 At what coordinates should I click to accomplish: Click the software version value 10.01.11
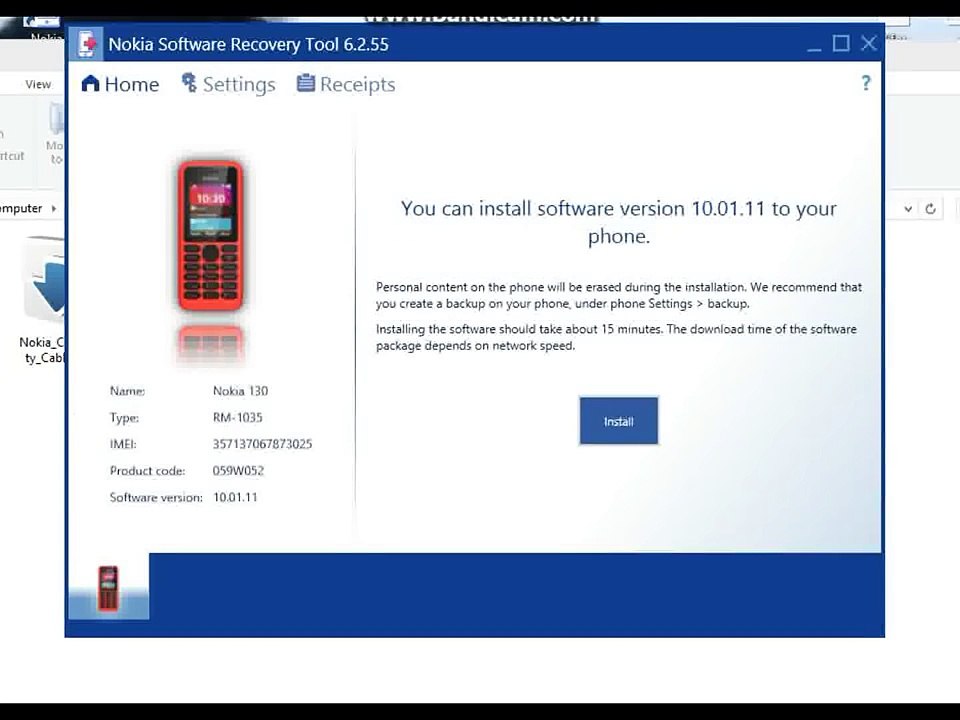(235, 497)
